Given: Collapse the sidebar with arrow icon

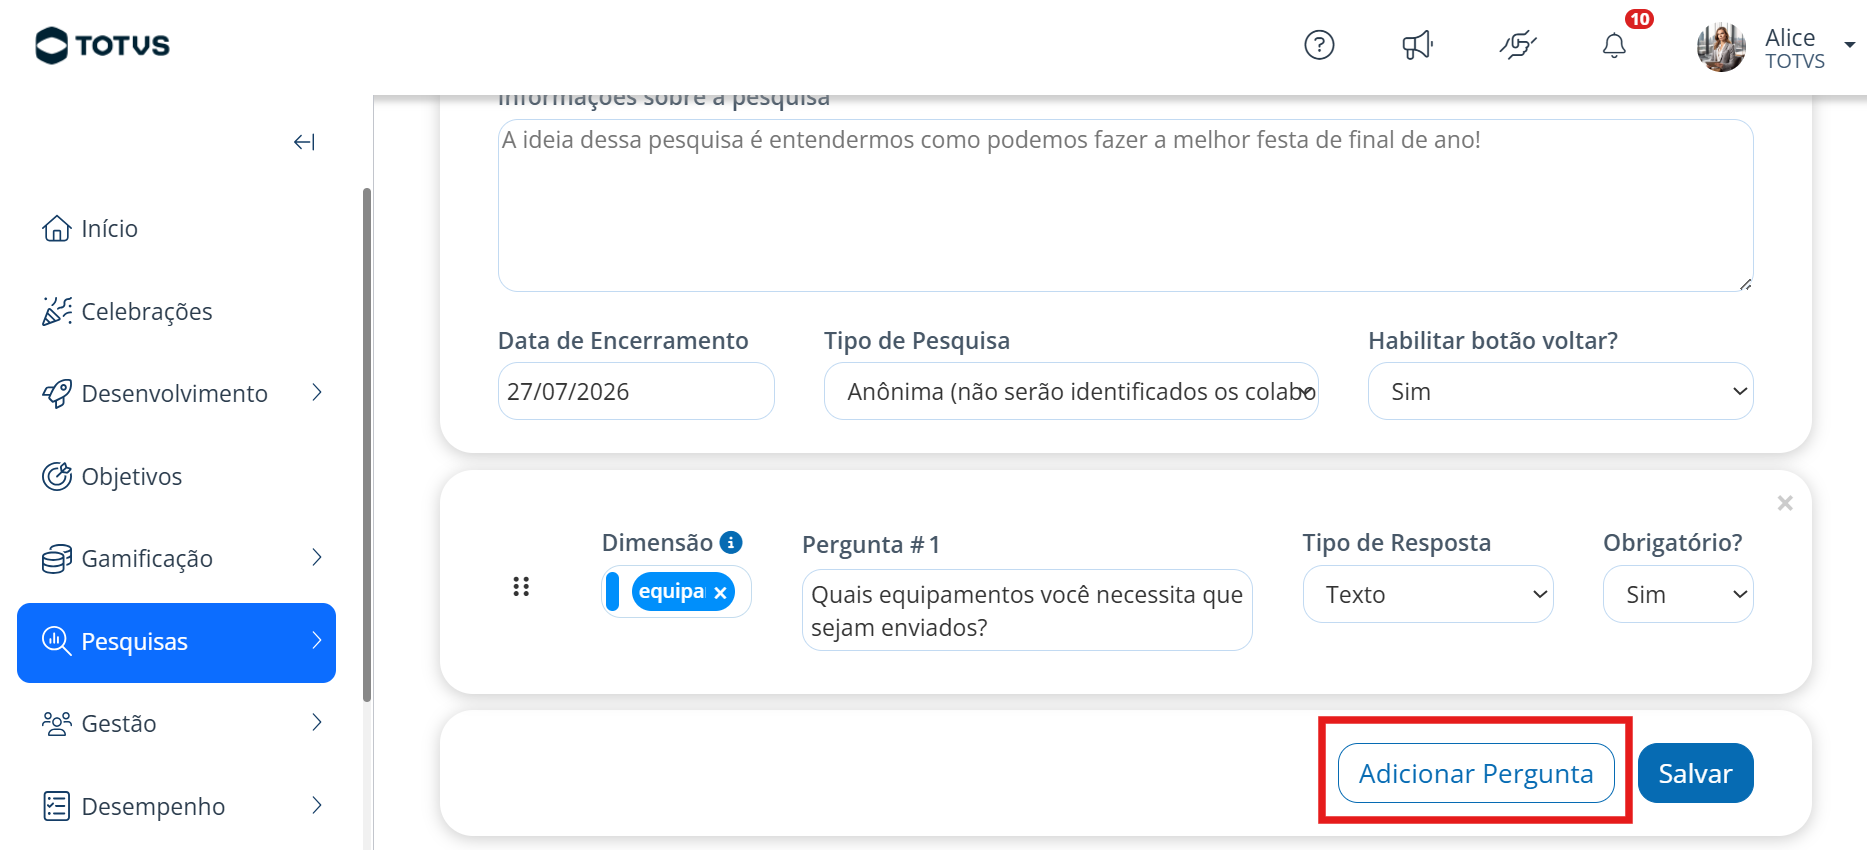Looking at the screenshot, I should click(304, 142).
